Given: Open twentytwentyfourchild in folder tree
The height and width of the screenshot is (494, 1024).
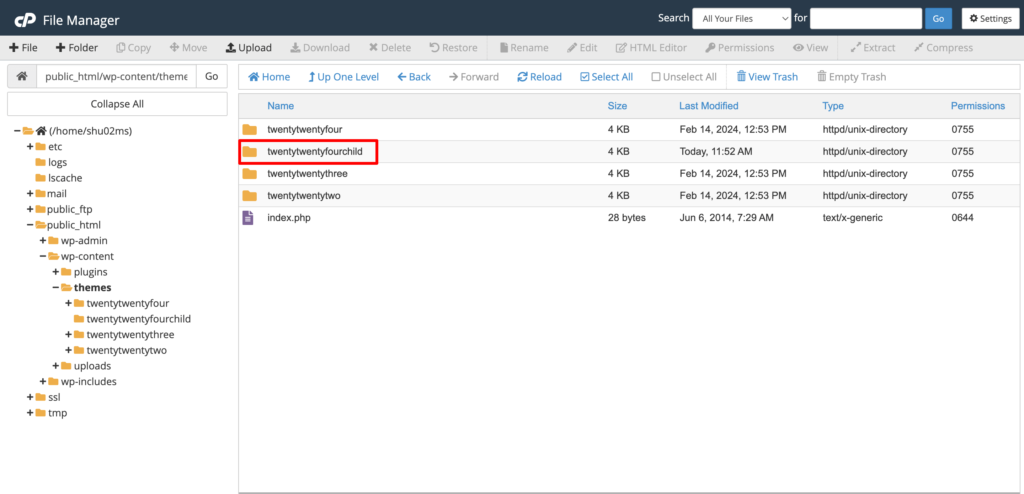Looking at the screenshot, I should point(138,319).
